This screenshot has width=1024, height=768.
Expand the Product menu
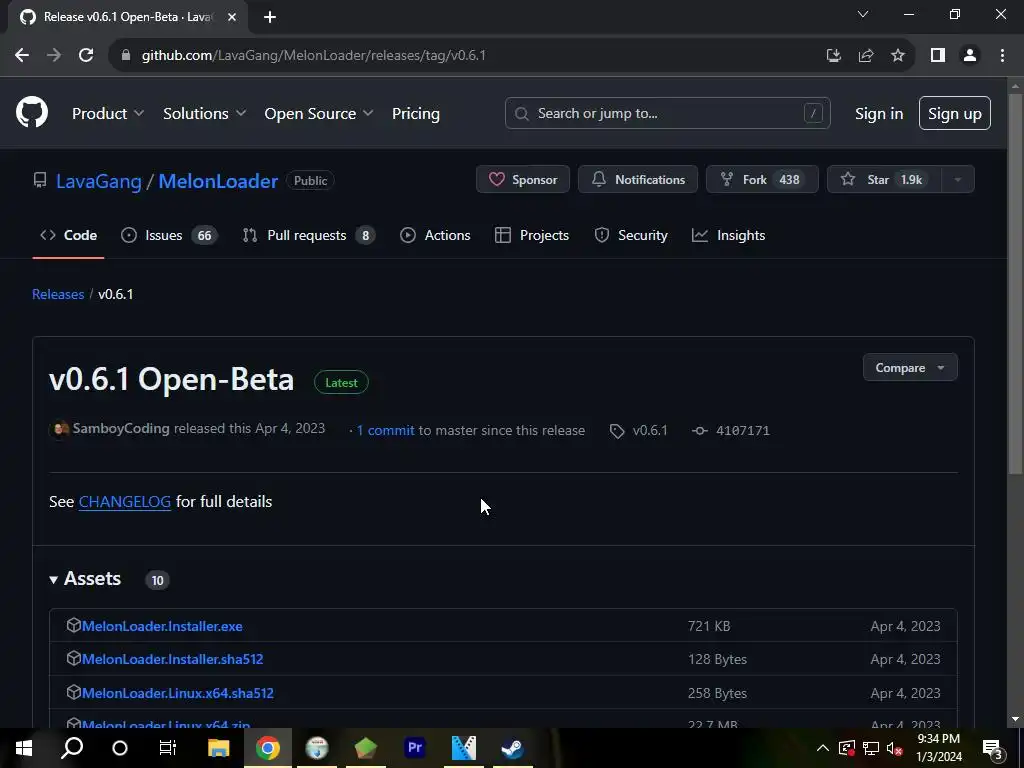pyautogui.click(x=108, y=114)
